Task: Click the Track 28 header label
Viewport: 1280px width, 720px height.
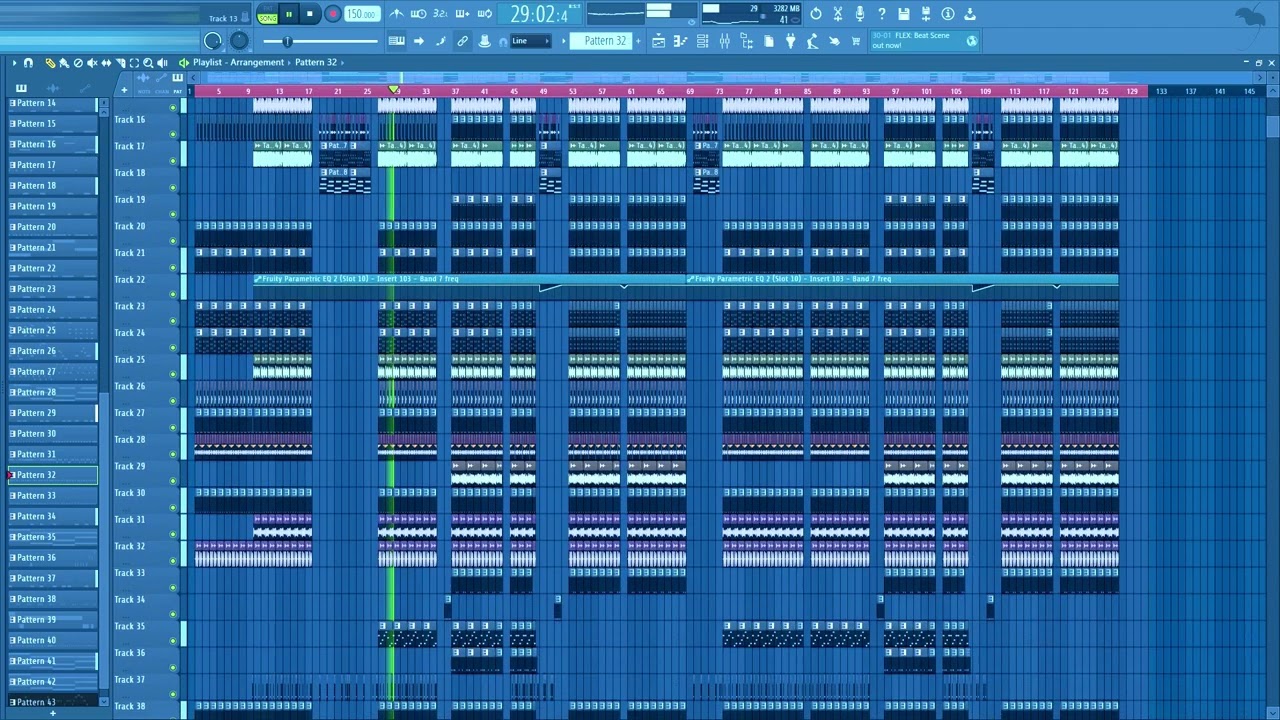Action: click(130, 439)
